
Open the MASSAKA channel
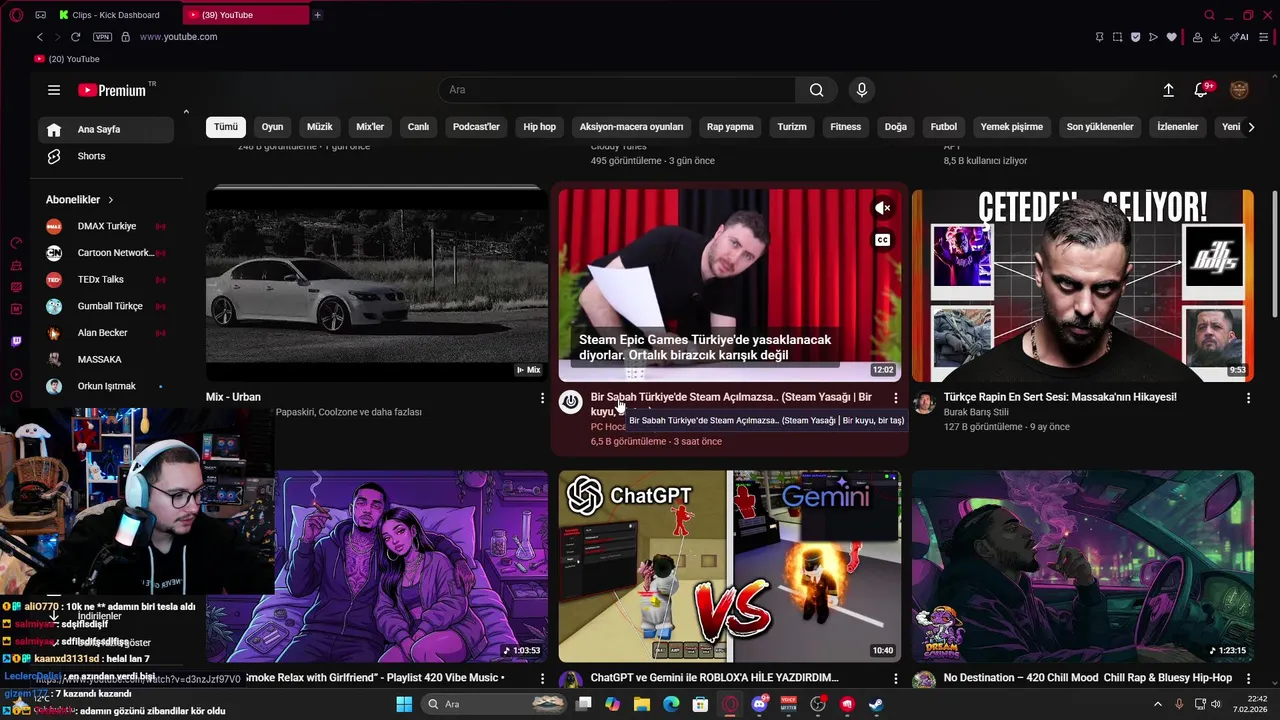click(106, 359)
